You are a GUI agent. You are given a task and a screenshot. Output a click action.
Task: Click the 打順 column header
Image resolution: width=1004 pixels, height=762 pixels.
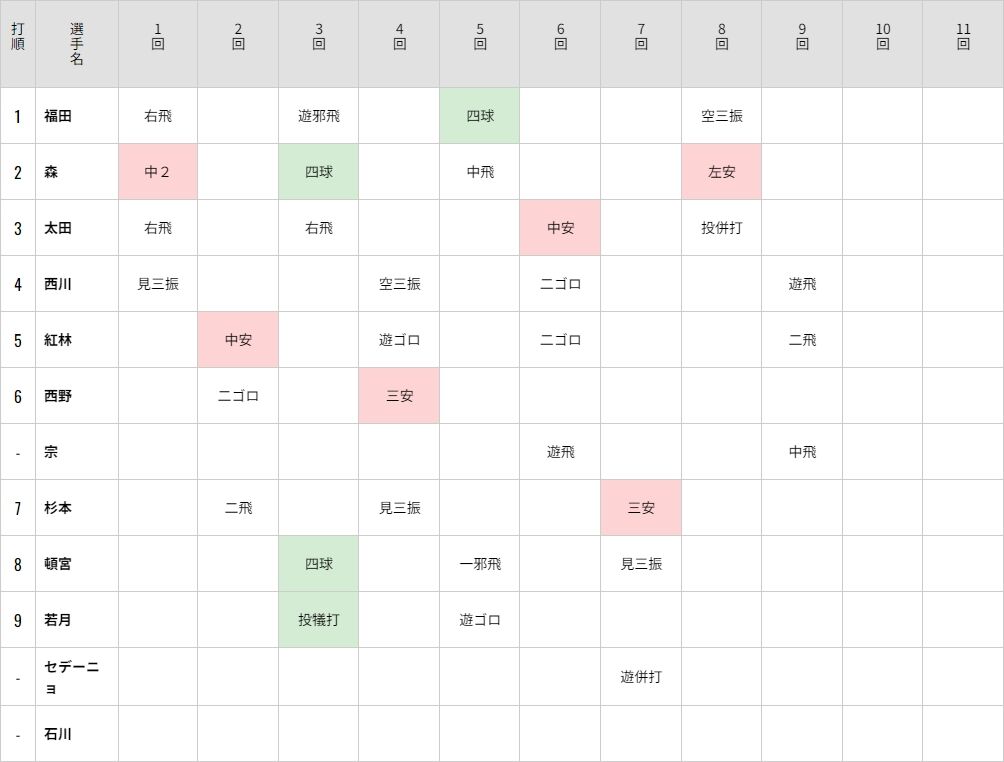[18, 44]
